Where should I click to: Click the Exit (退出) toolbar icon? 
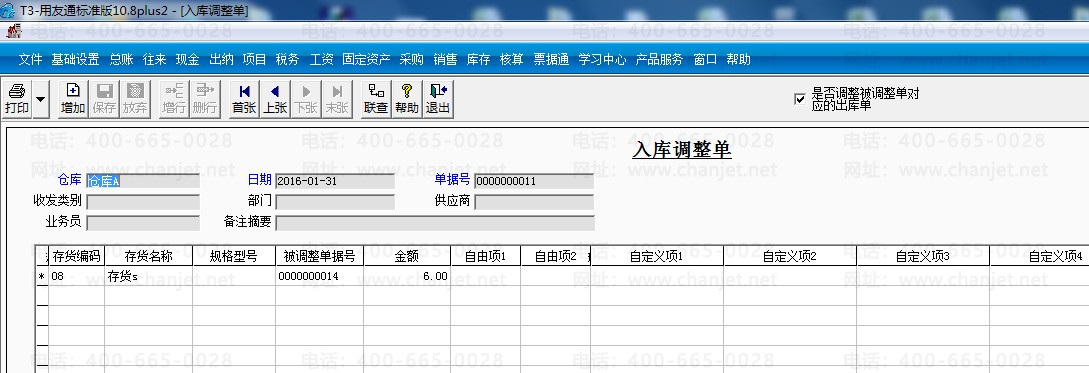point(438,99)
